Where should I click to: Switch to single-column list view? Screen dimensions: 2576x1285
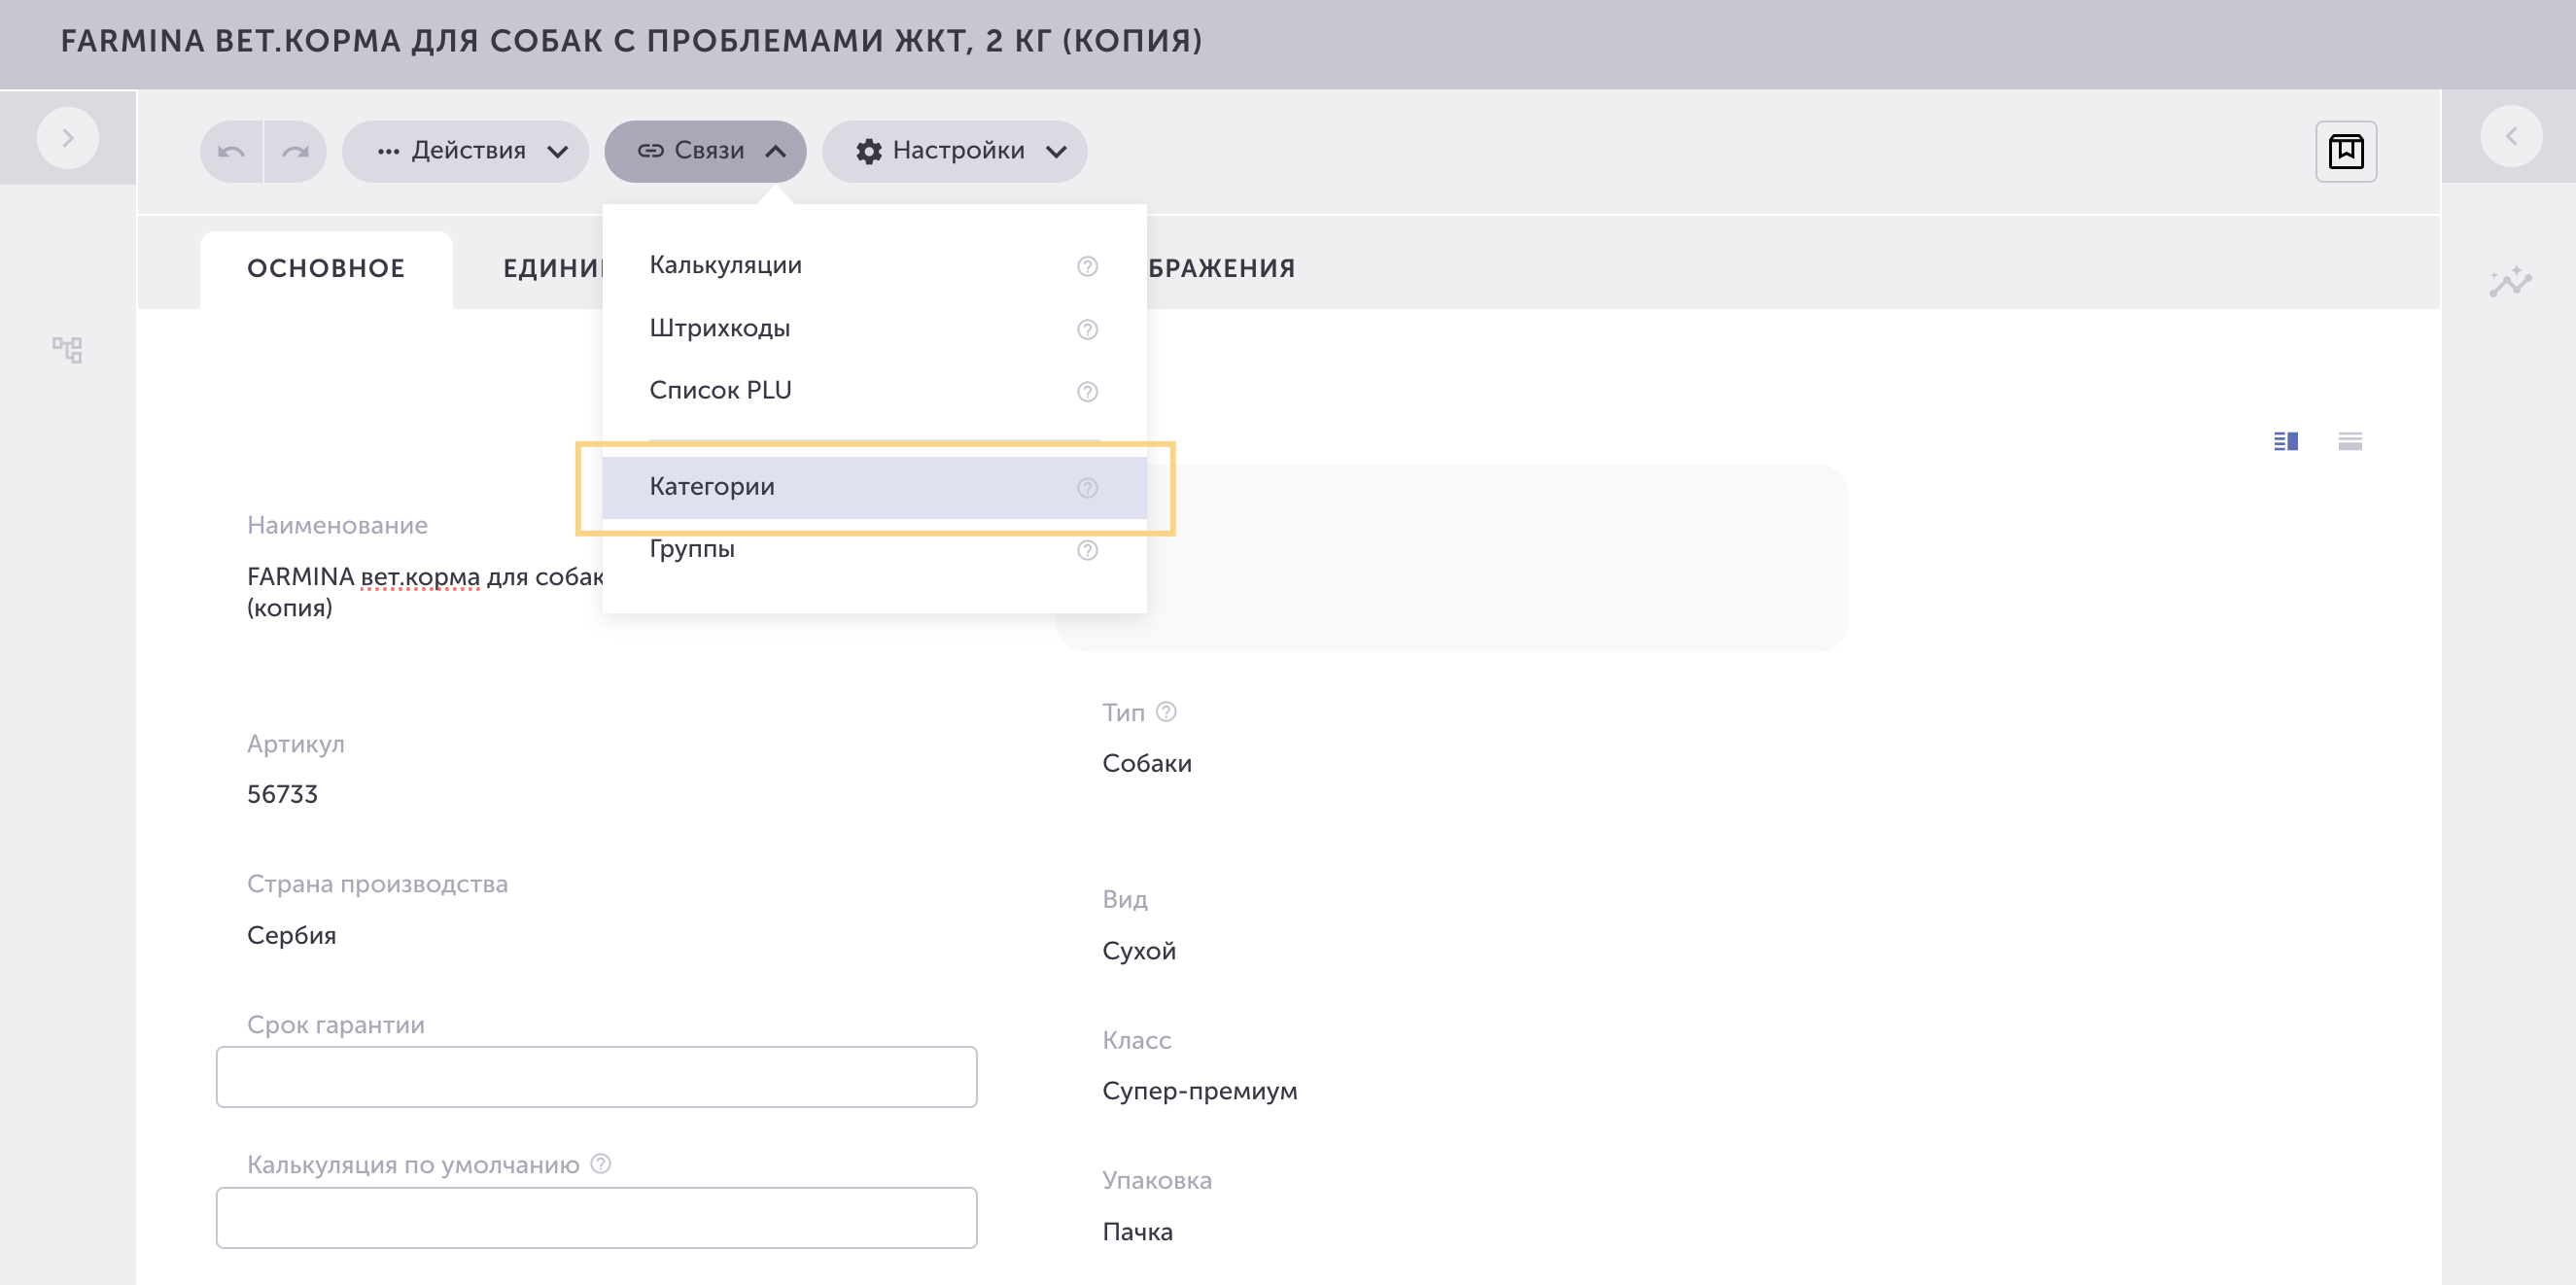2349,441
